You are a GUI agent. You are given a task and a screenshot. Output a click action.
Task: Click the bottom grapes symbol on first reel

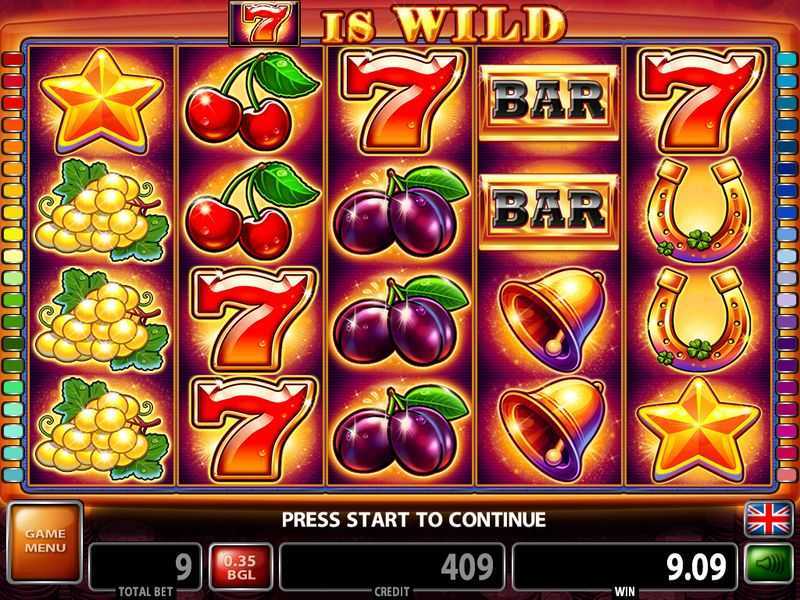click(x=102, y=430)
